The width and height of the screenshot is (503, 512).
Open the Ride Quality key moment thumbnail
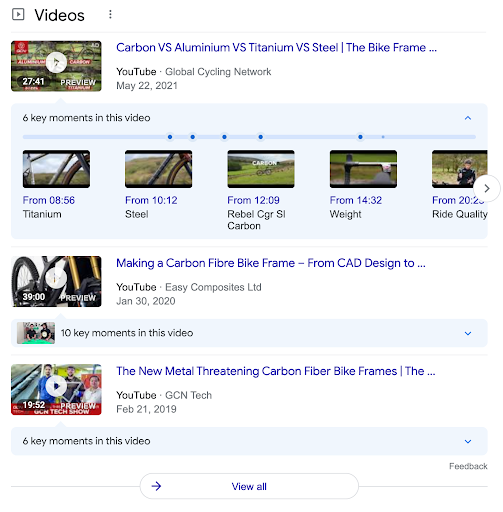pyautogui.click(x=460, y=169)
